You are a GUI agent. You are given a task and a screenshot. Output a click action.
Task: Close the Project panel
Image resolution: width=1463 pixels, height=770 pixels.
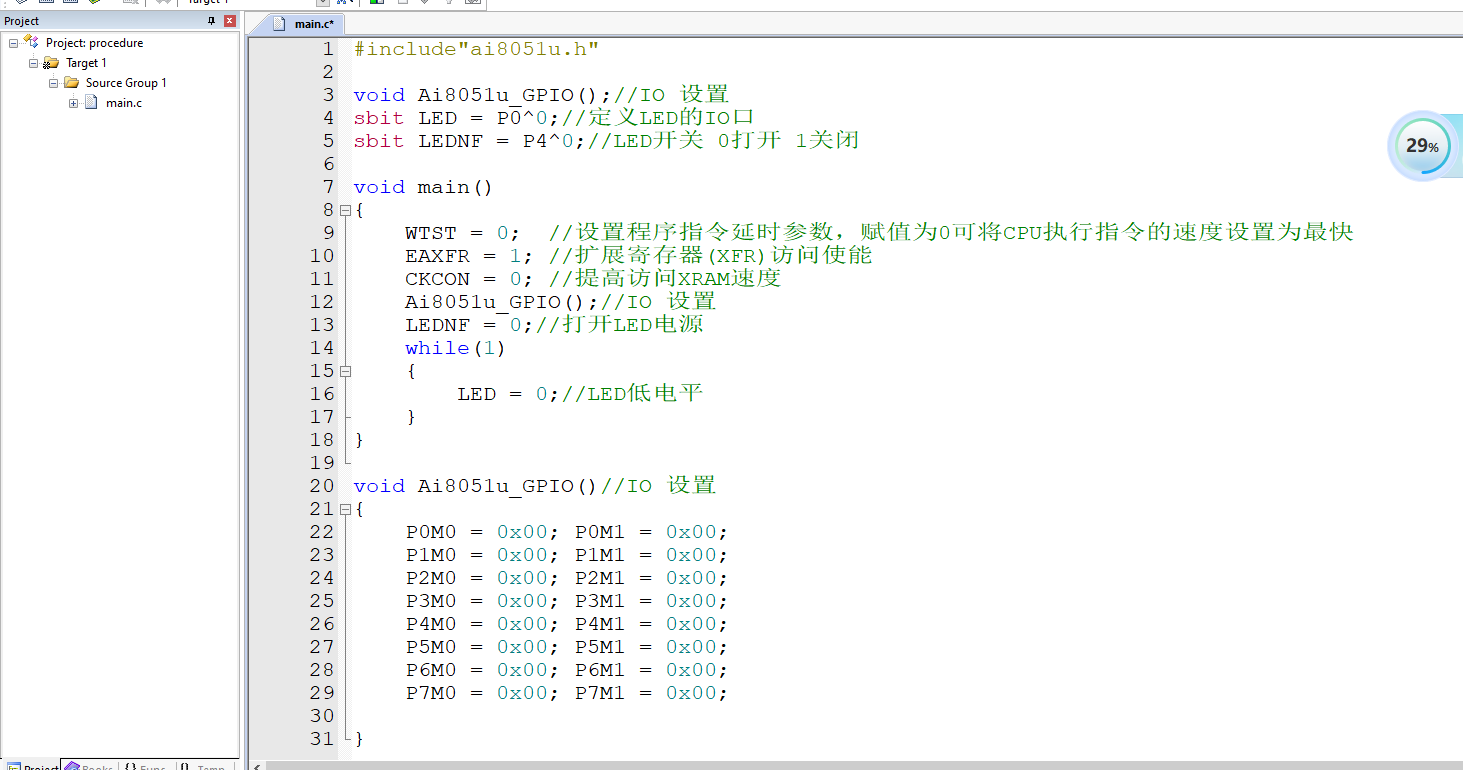click(230, 21)
